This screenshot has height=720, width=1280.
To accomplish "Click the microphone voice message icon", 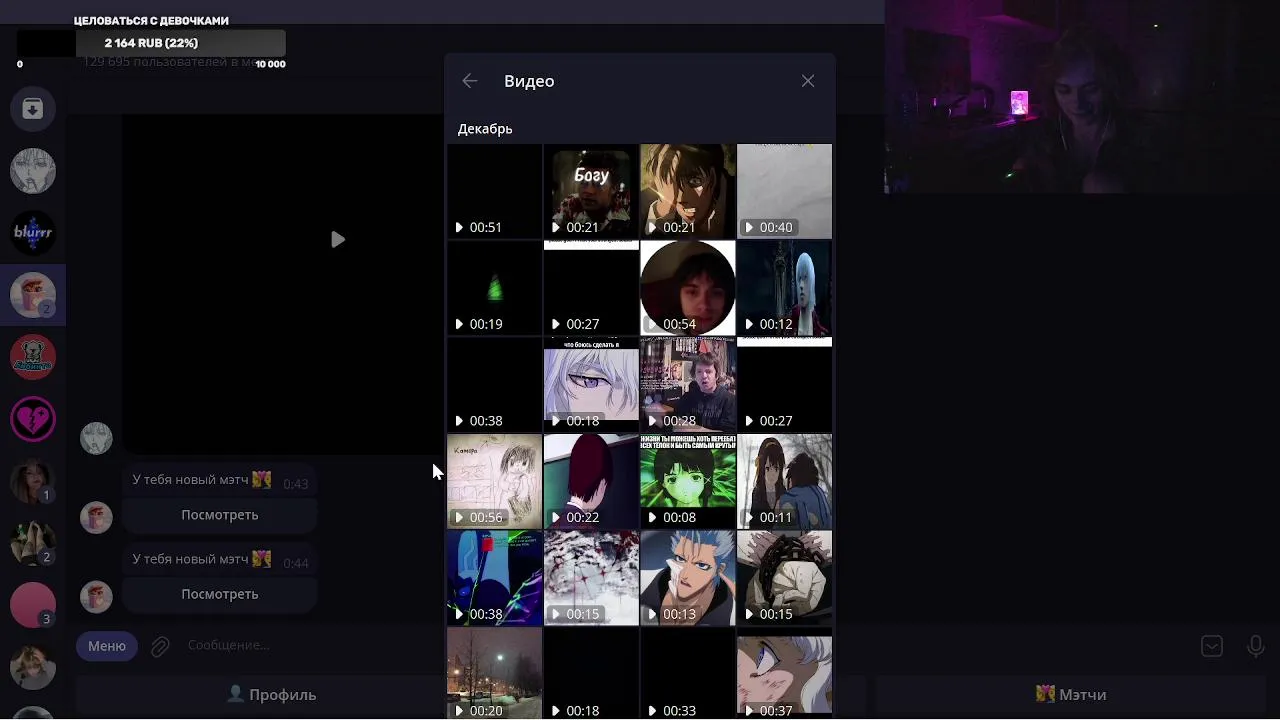I will [x=1256, y=646].
